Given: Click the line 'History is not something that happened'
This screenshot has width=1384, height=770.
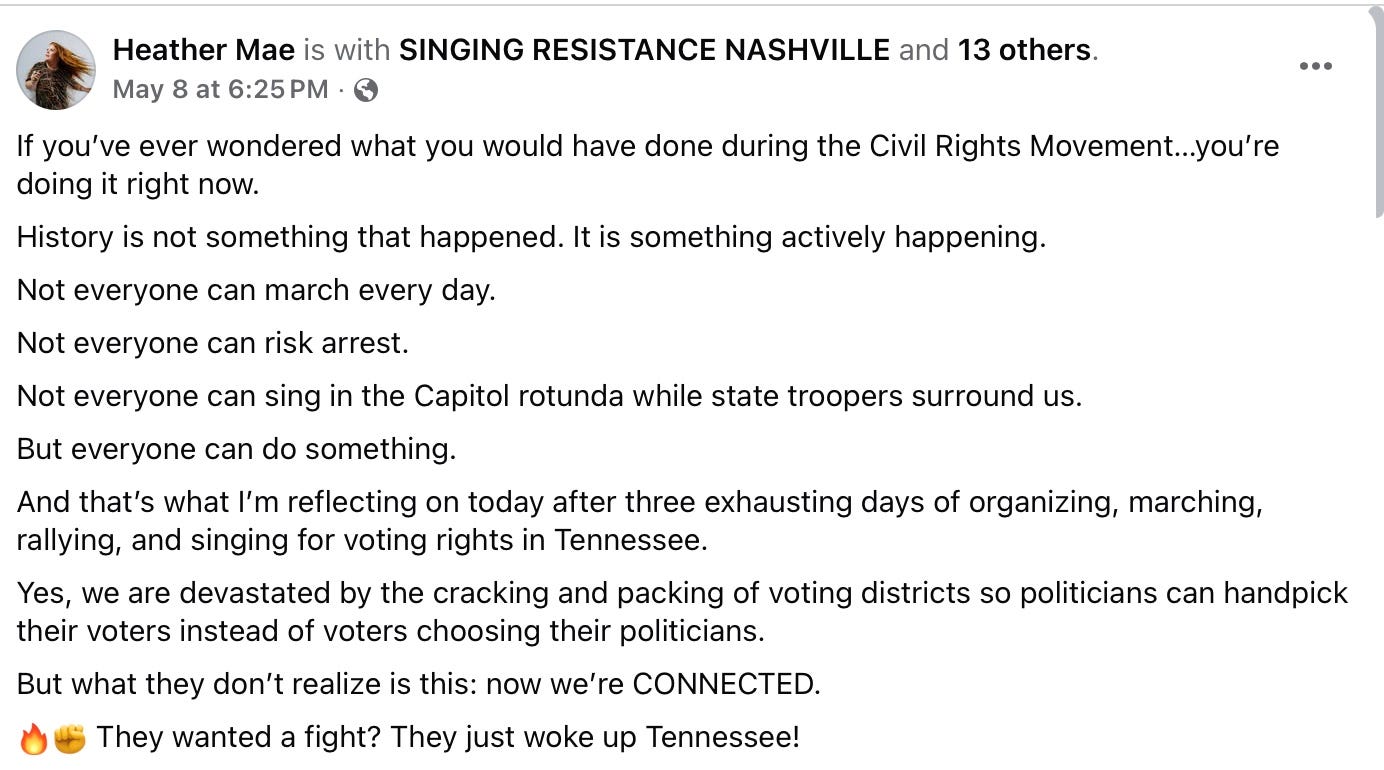Looking at the screenshot, I should [531, 237].
